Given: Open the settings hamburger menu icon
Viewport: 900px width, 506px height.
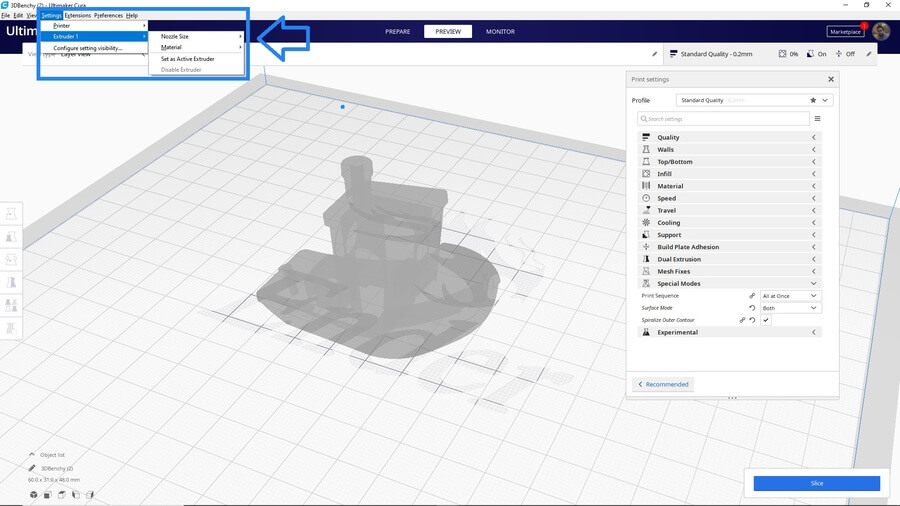Looking at the screenshot, I should 817,118.
